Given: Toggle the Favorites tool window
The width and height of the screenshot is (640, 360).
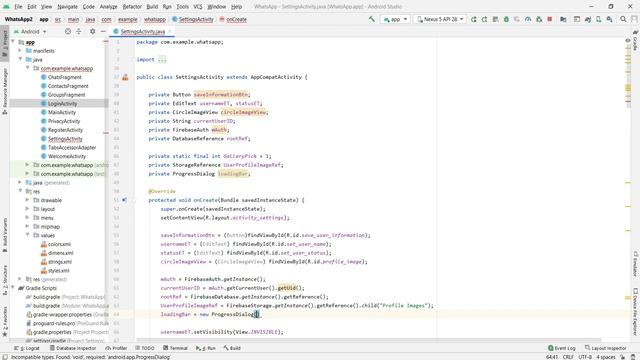Looking at the screenshot, I should (x=5, y=321).
